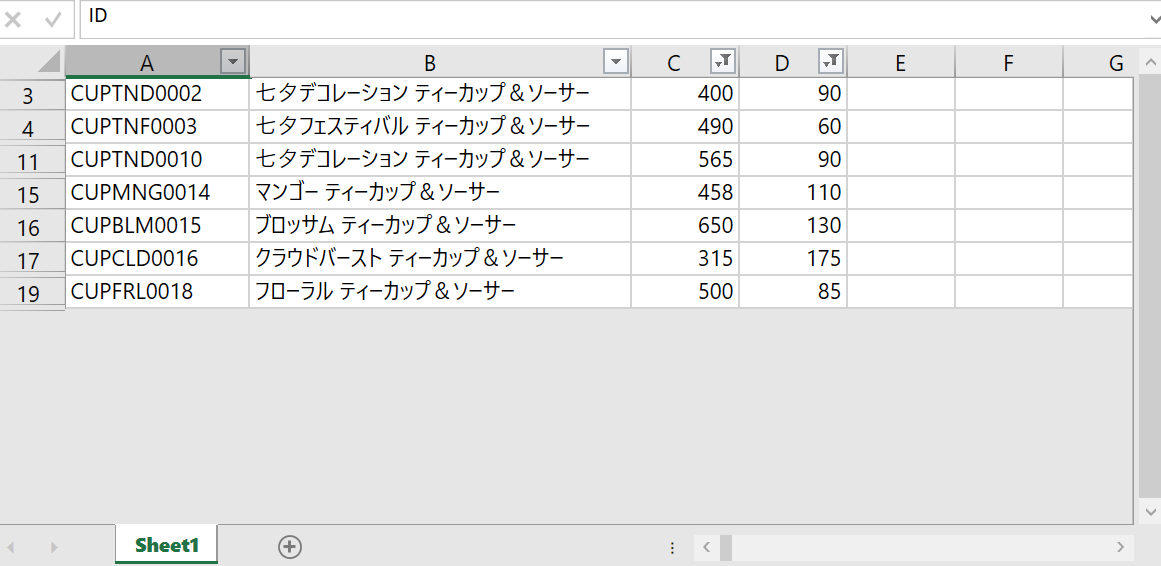Open the filter dropdown in column B
This screenshot has width=1161, height=566.
tap(617, 62)
